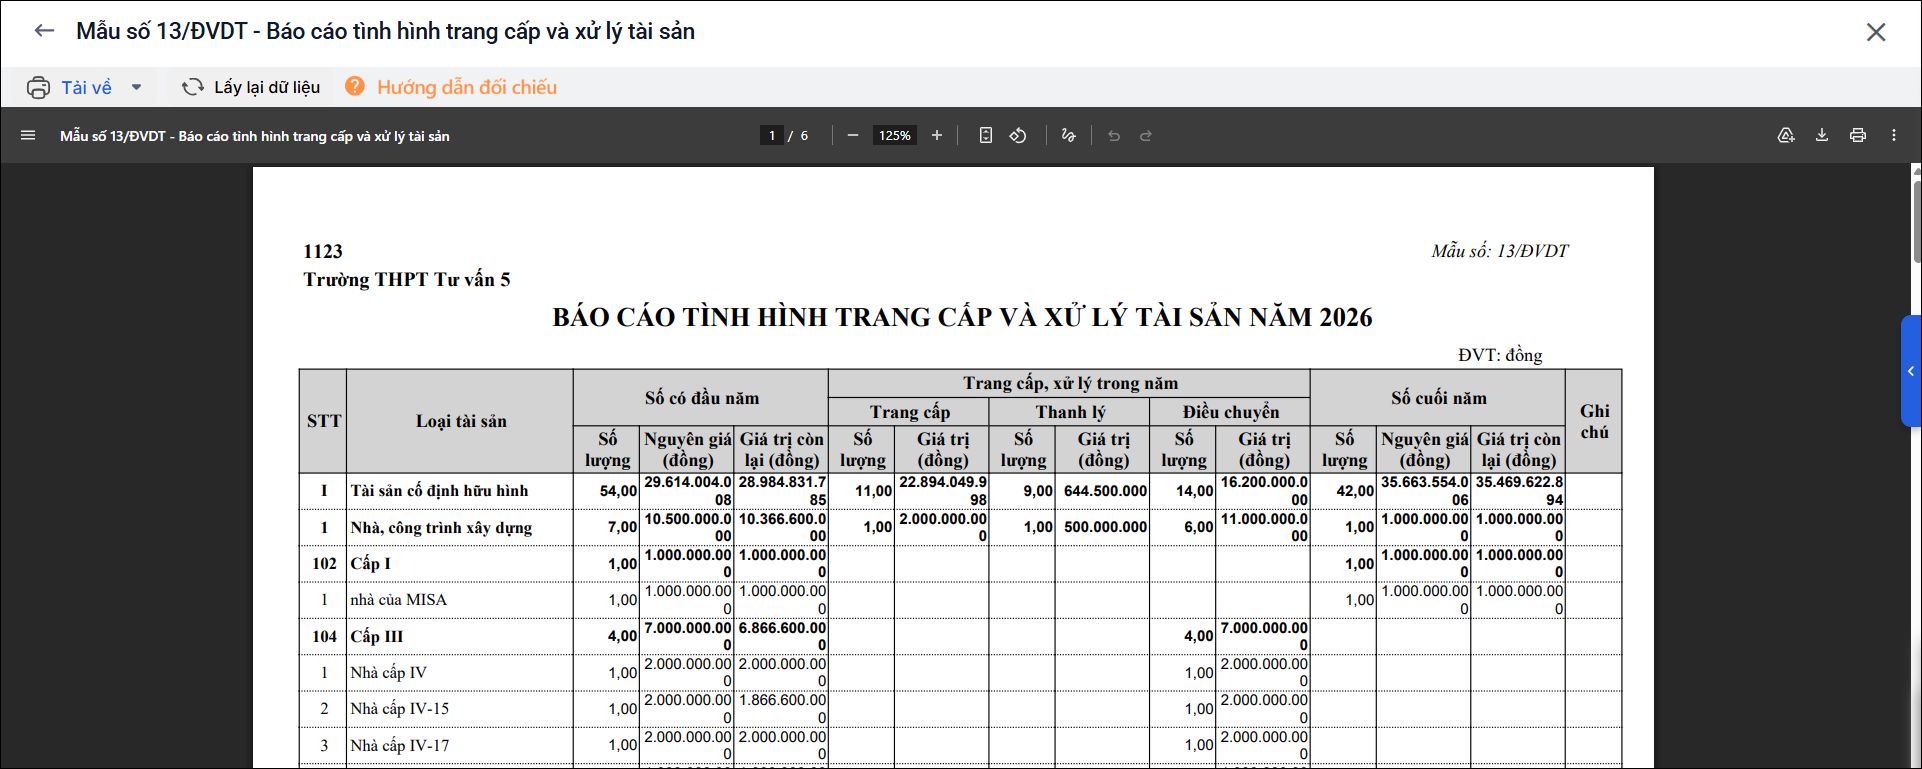Click the 644.500.000 Thanh lý value
This screenshot has width=1922, height=769.
[1105, 491]
